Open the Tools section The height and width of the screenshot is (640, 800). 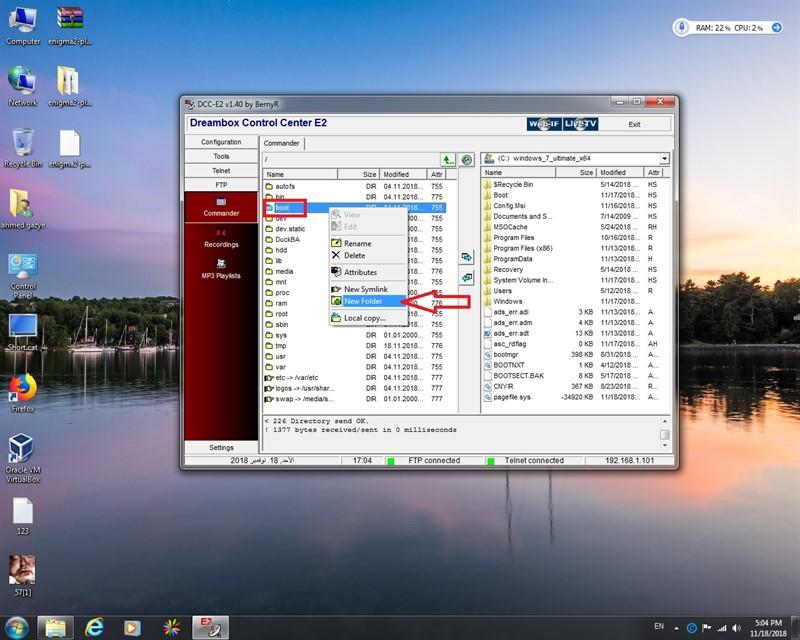(221, 156)
